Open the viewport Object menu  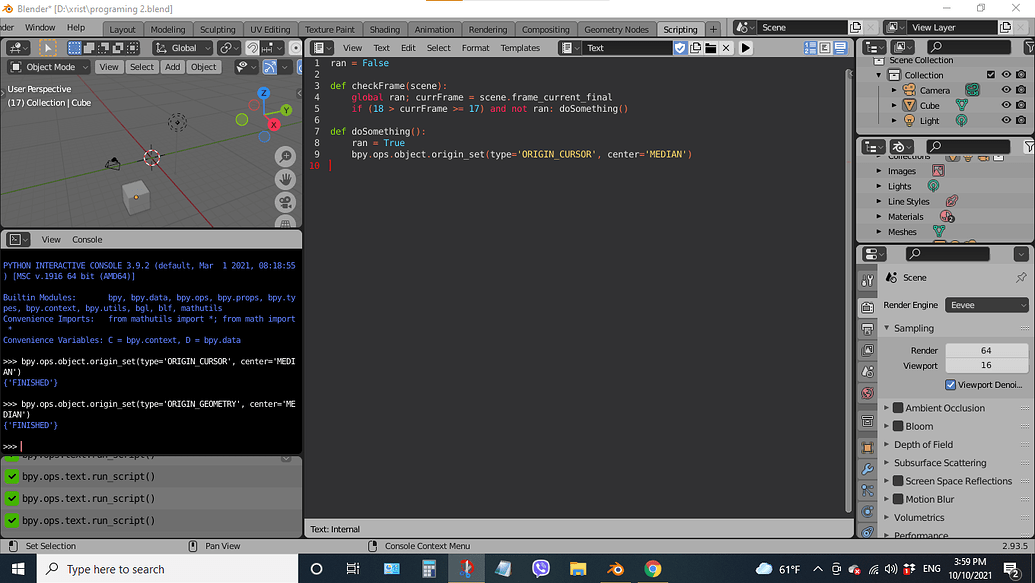(203, 67)
